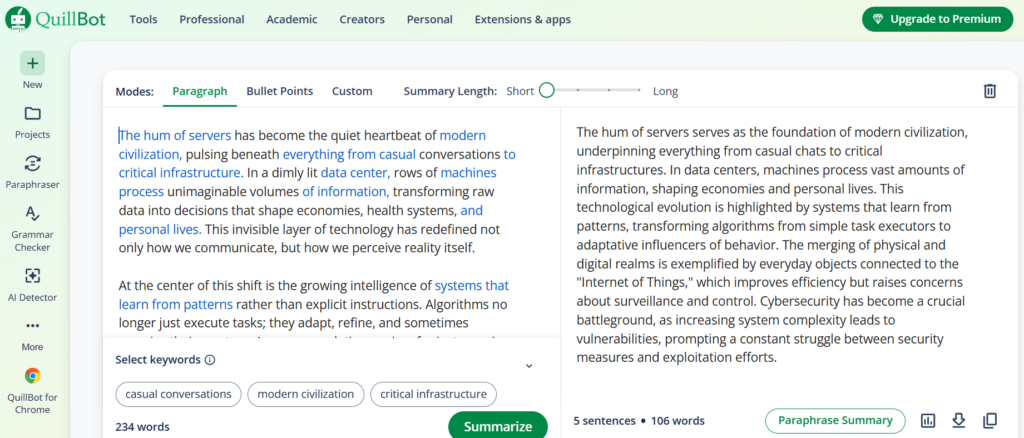Show More tools via ellipsis icon
The height and width of the screenshot is (438, 1024).
[x=32, y=325]
